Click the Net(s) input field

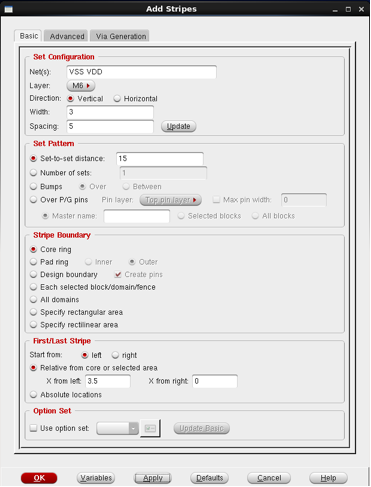pos(142,72)
